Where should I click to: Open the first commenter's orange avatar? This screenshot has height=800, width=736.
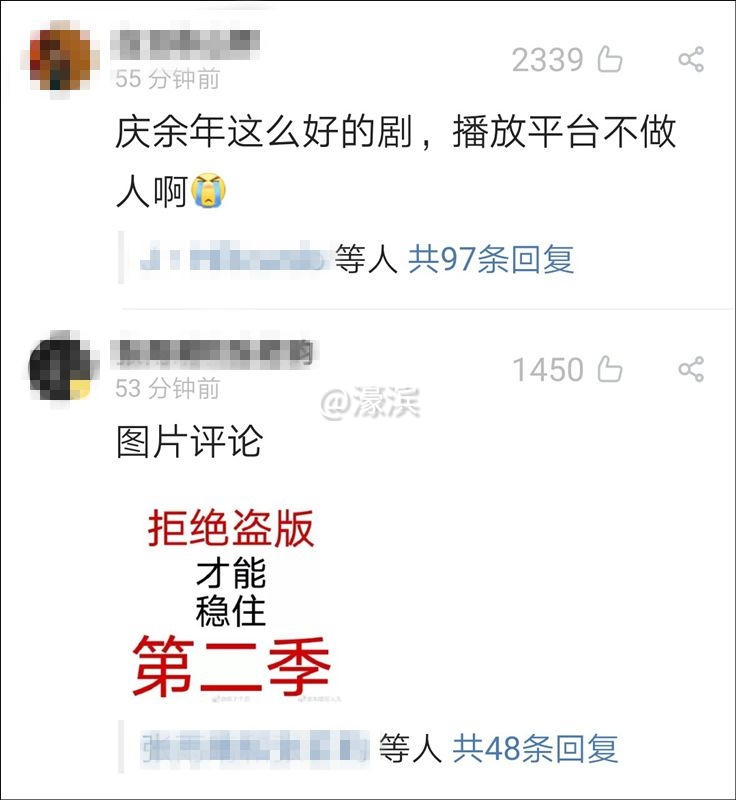(60, 58)
